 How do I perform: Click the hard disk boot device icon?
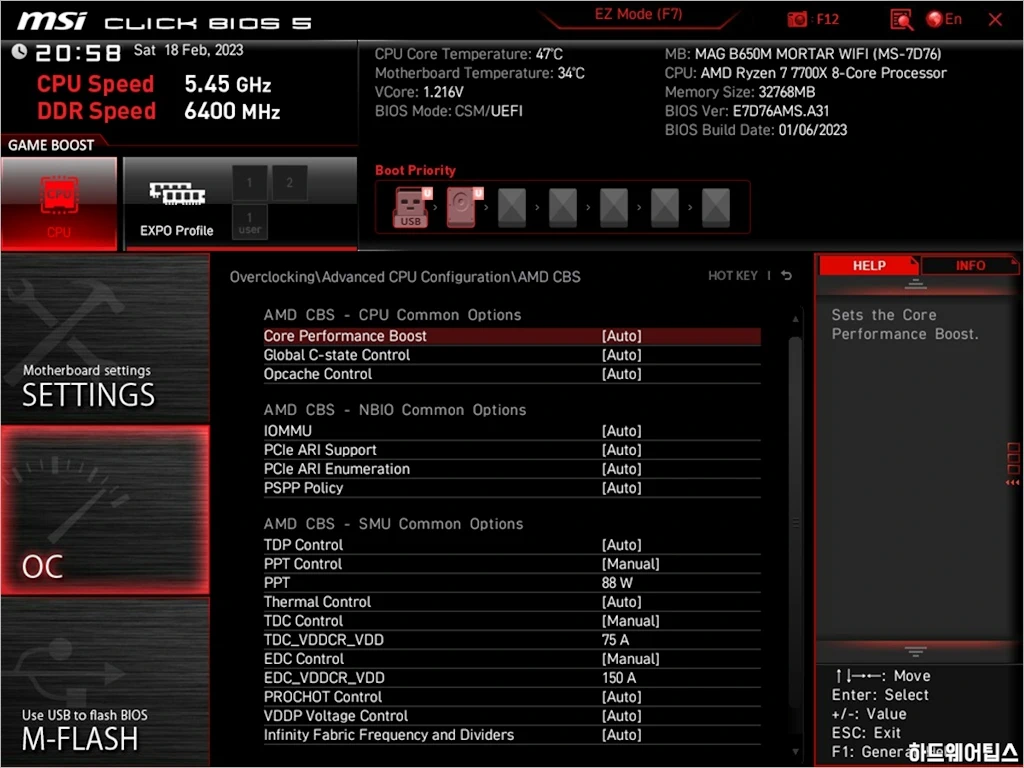[x=462, y=207]
